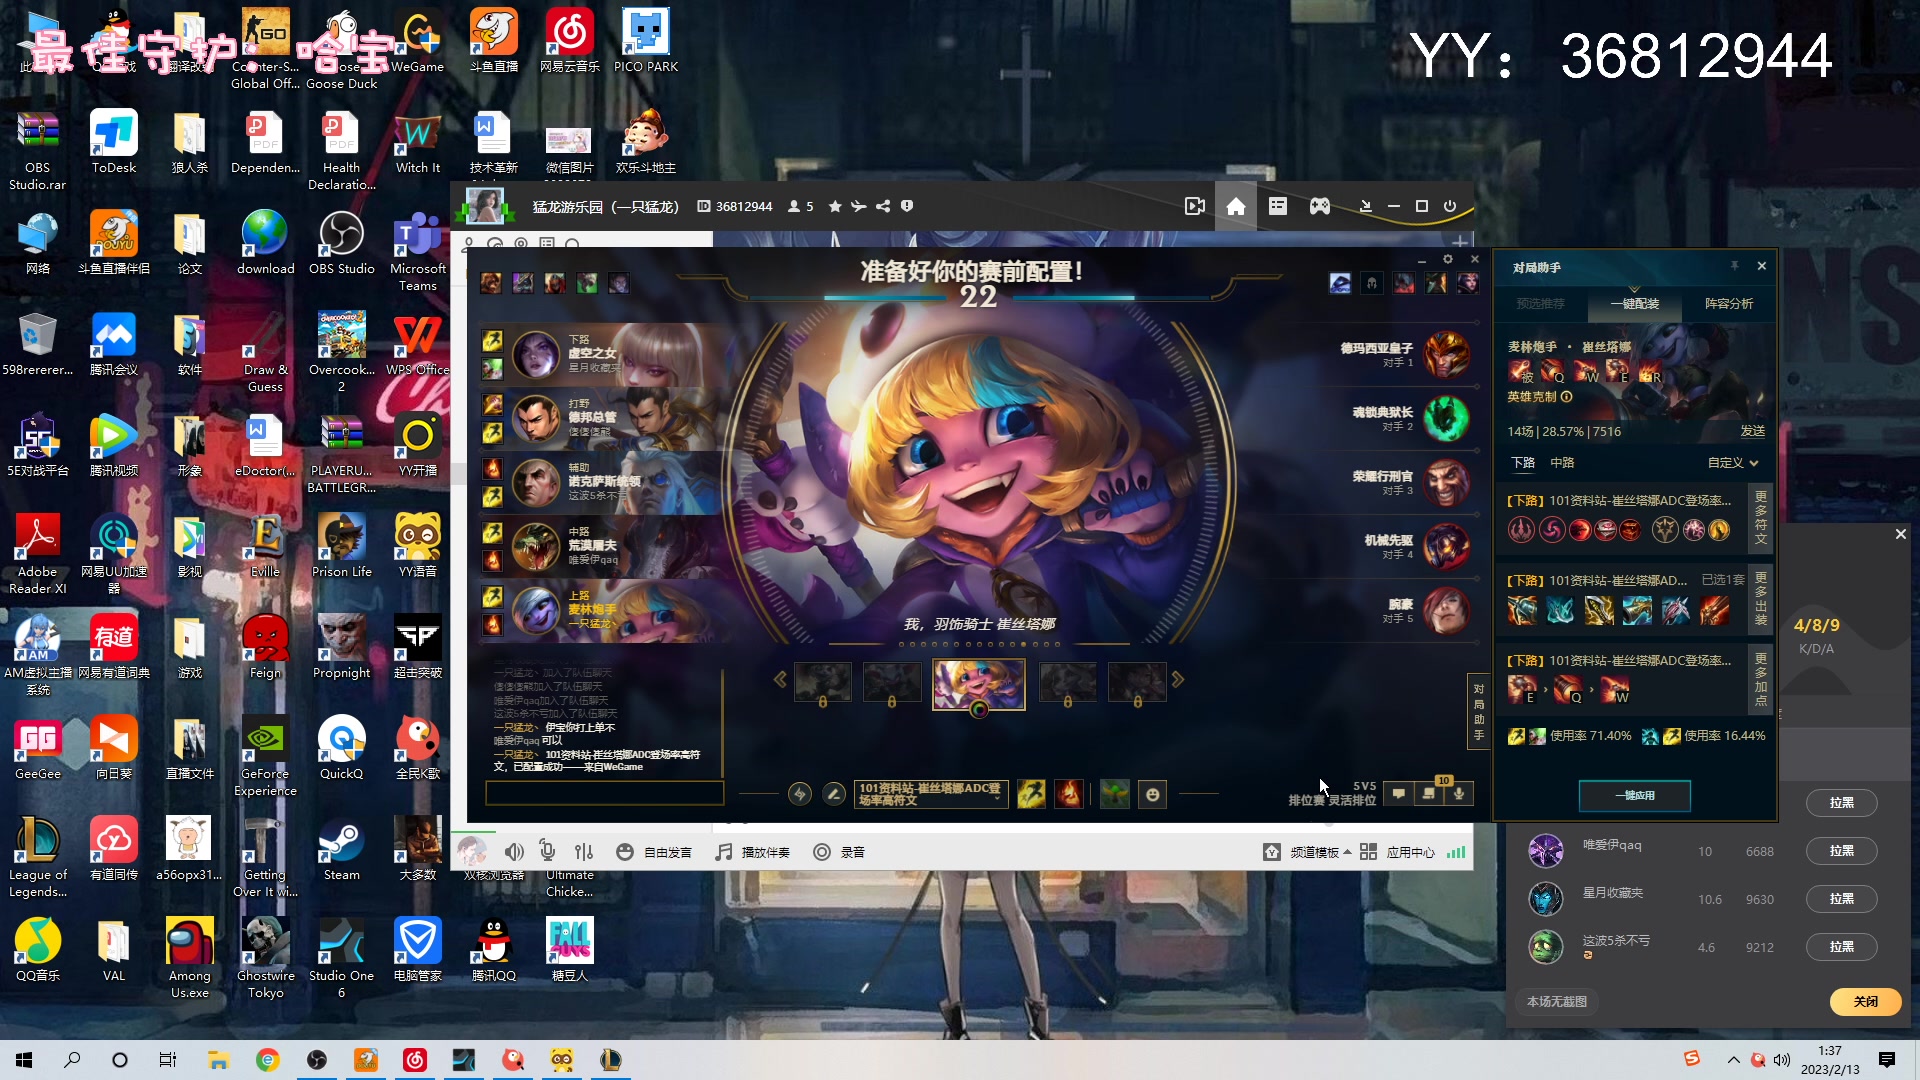Toggle League voice chat microphone
This screenshot has height=1080, width=1920.
click(1459, 794)
